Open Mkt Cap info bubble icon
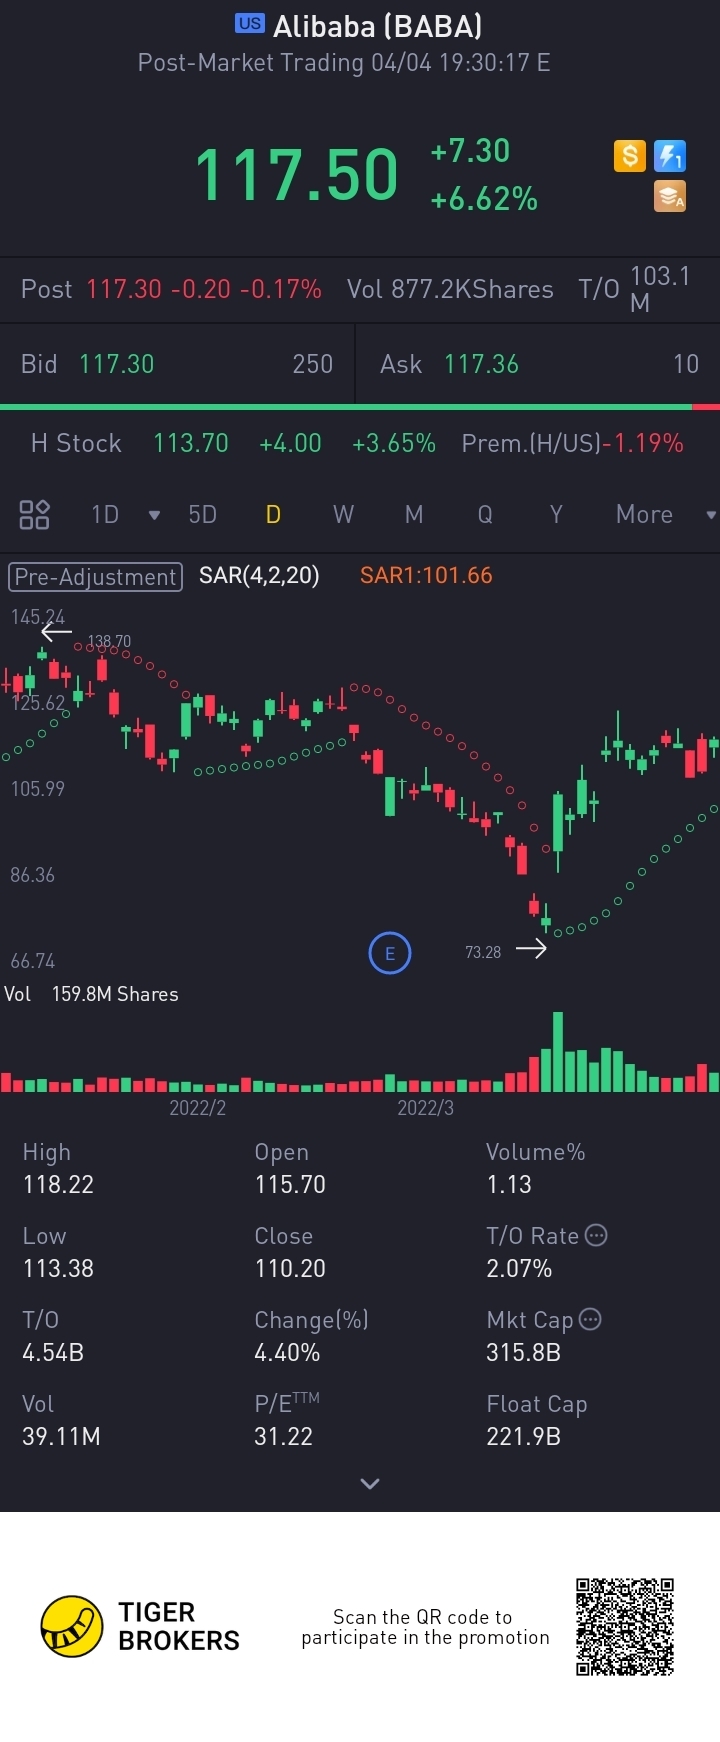The width and height of the screenshot is (720, 1742). (590, 1319)
